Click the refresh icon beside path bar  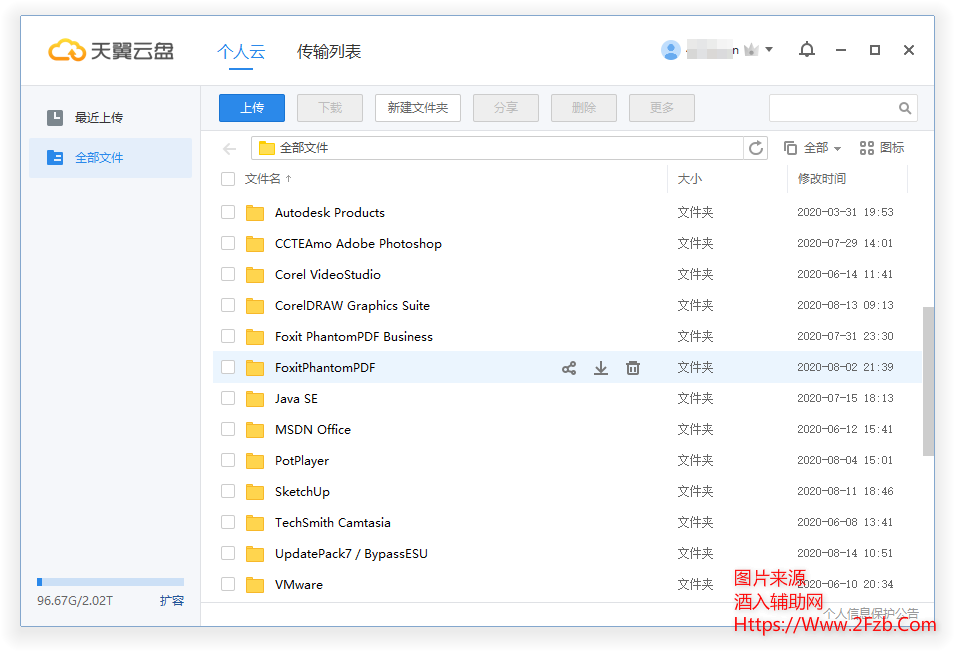pyautogui.click(x=756, y=148)
